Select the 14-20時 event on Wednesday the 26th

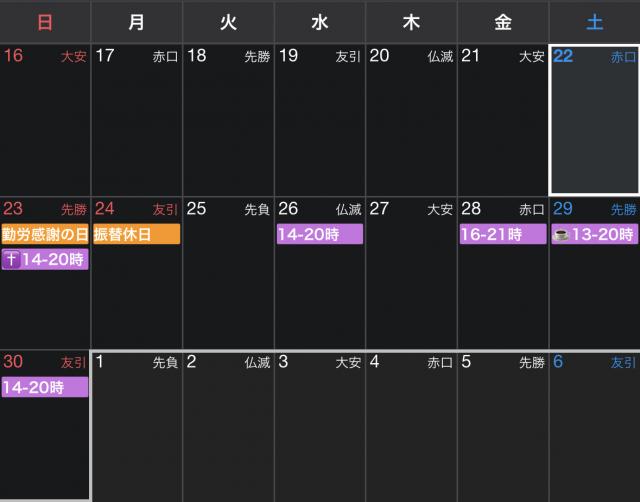point(319,235)
